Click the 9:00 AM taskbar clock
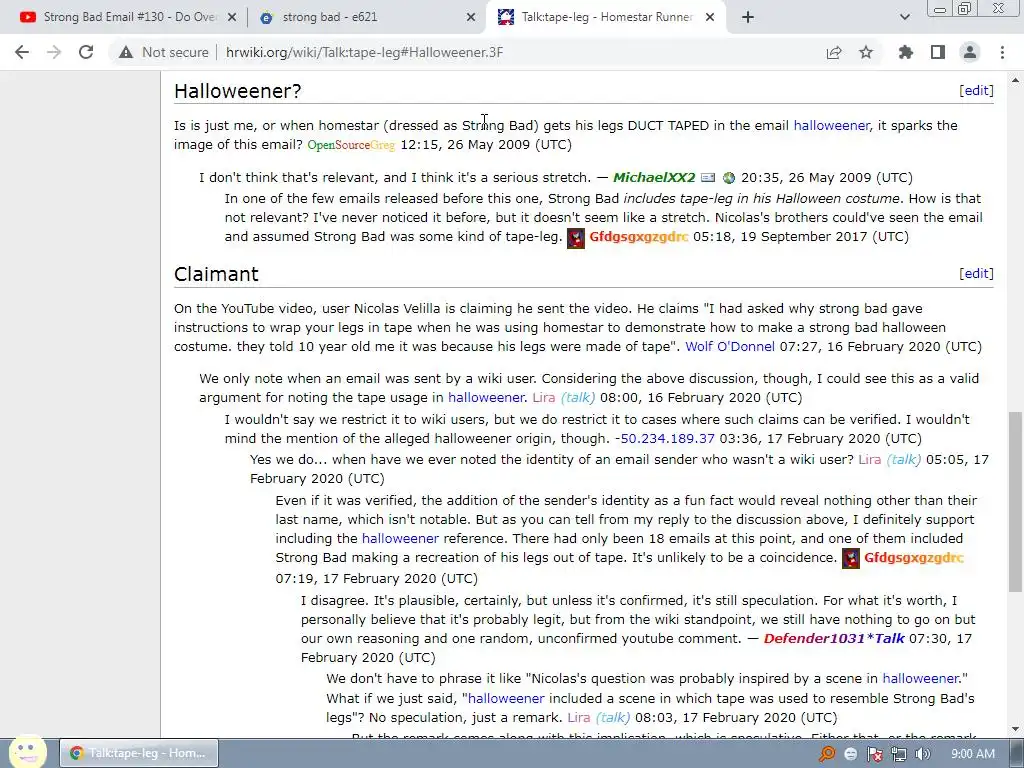This screenshot has height=768, width=1024. (972, 754)
